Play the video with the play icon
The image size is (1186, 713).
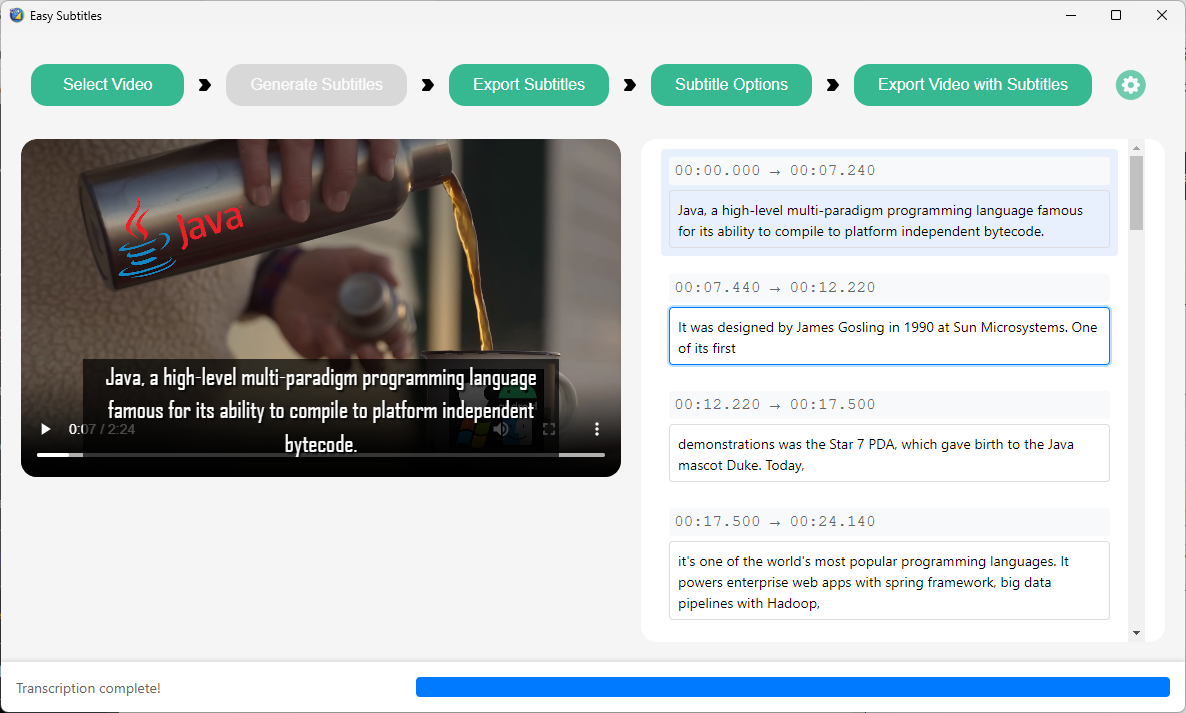45,429
